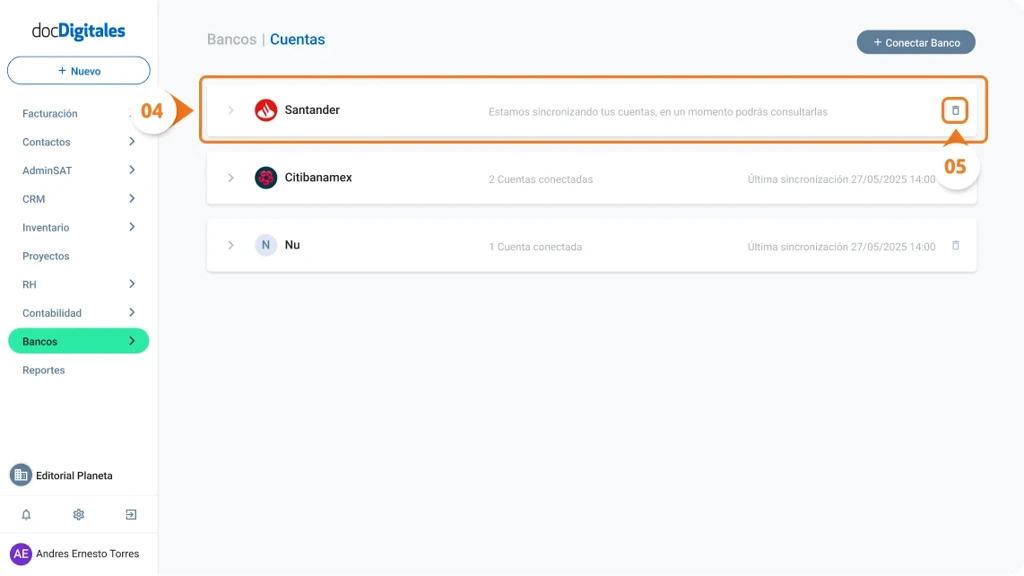Open the Contactos submenu
Screen dimensions: 1024x576
45,142
